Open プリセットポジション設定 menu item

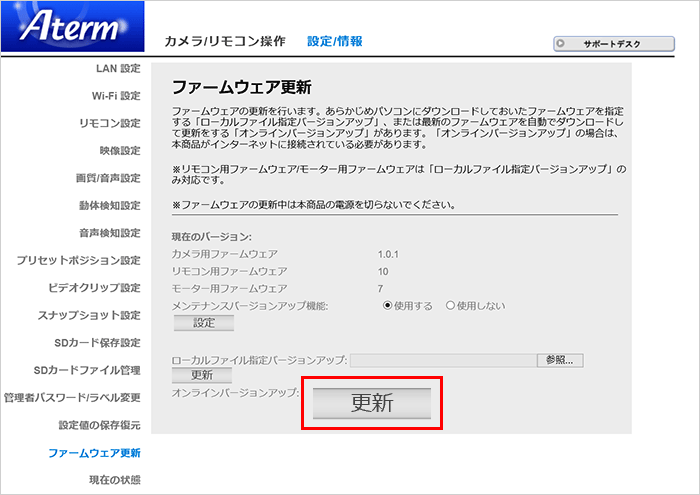click(78, 261)
